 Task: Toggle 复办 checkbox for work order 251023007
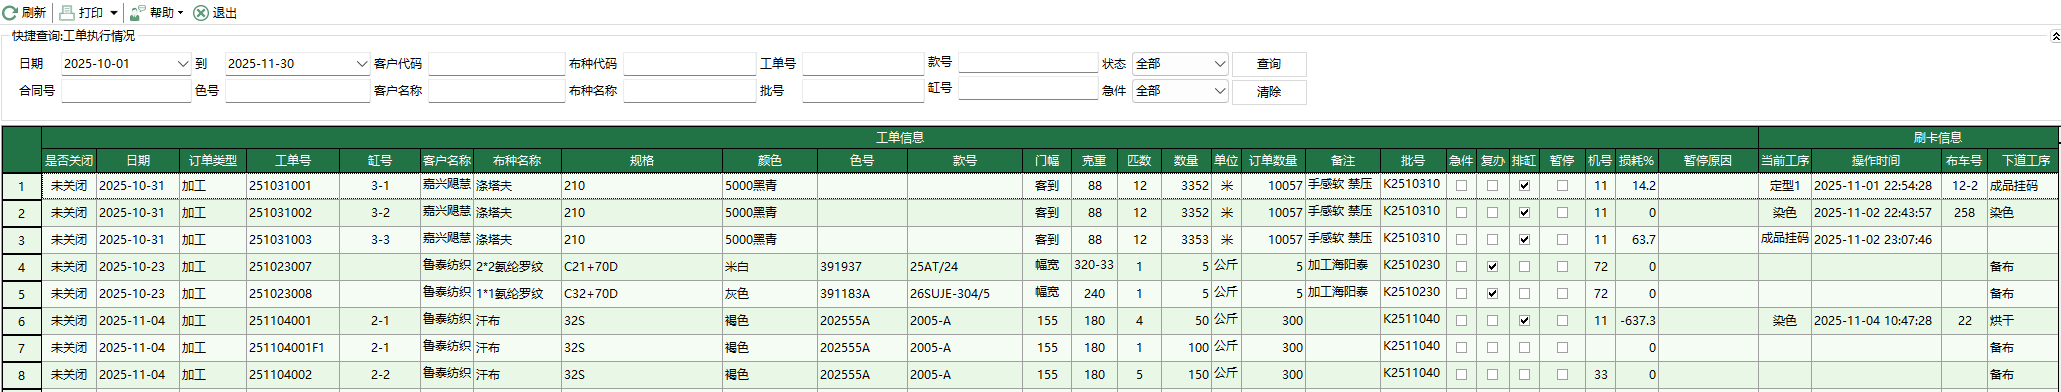pyautogui.click(x=1492, y=266)
